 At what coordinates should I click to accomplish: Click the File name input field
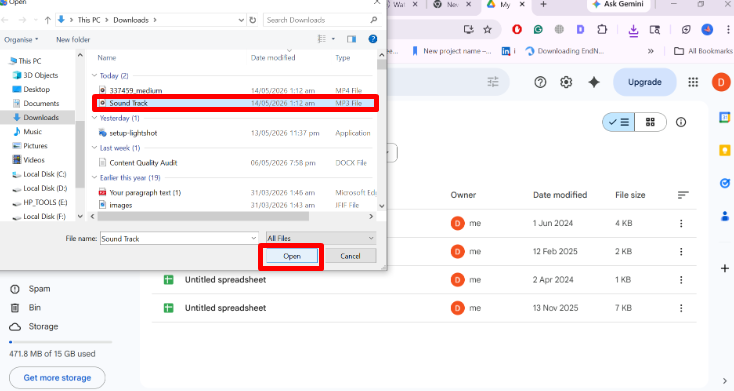(x=175, y=238)
